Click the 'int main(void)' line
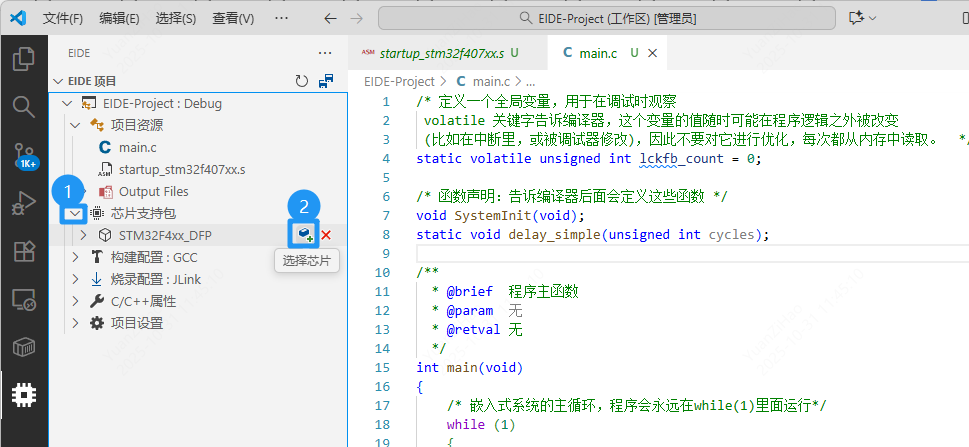 [470, 368]
